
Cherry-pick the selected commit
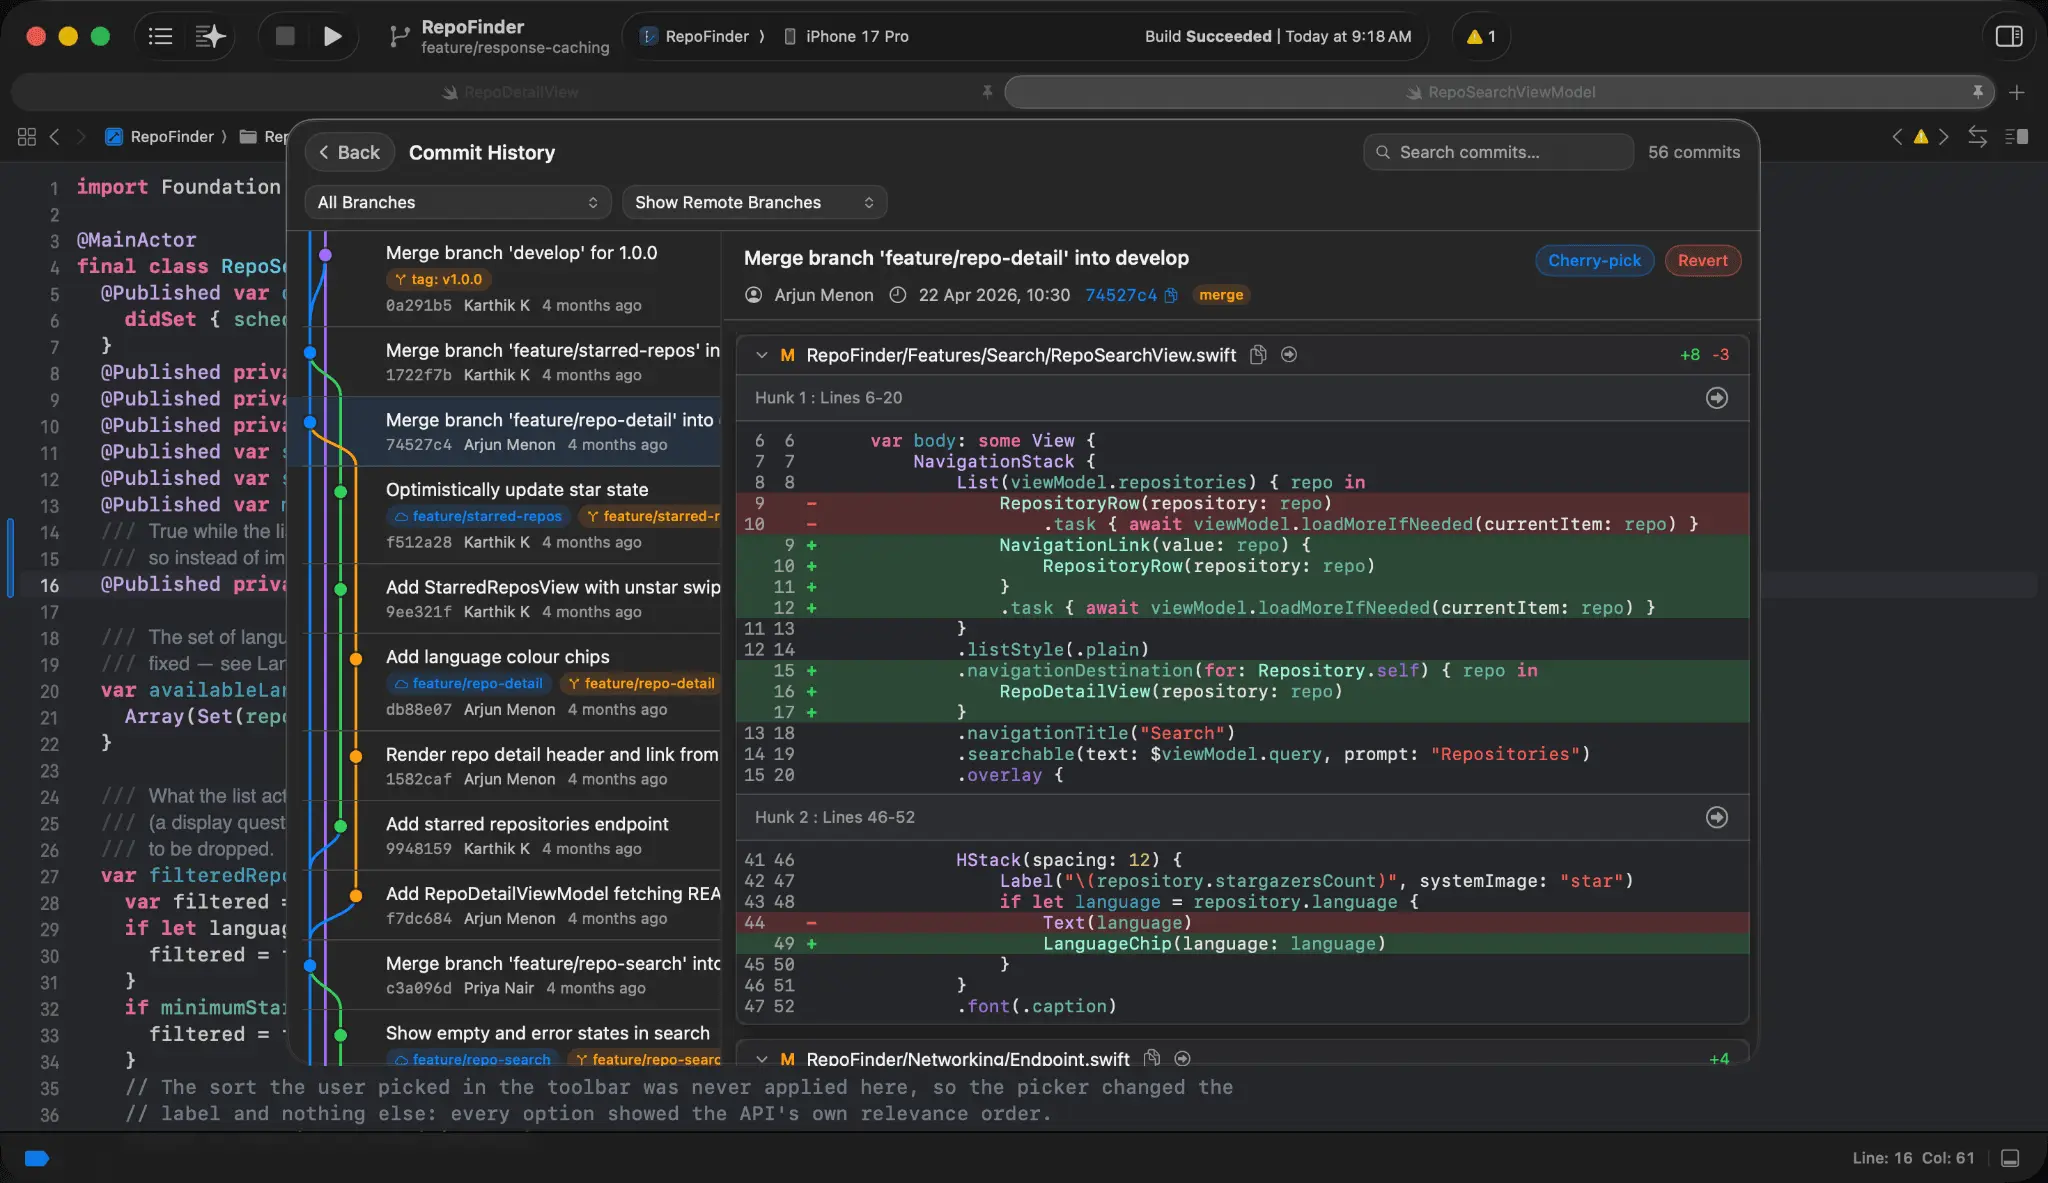[1594, 260]
